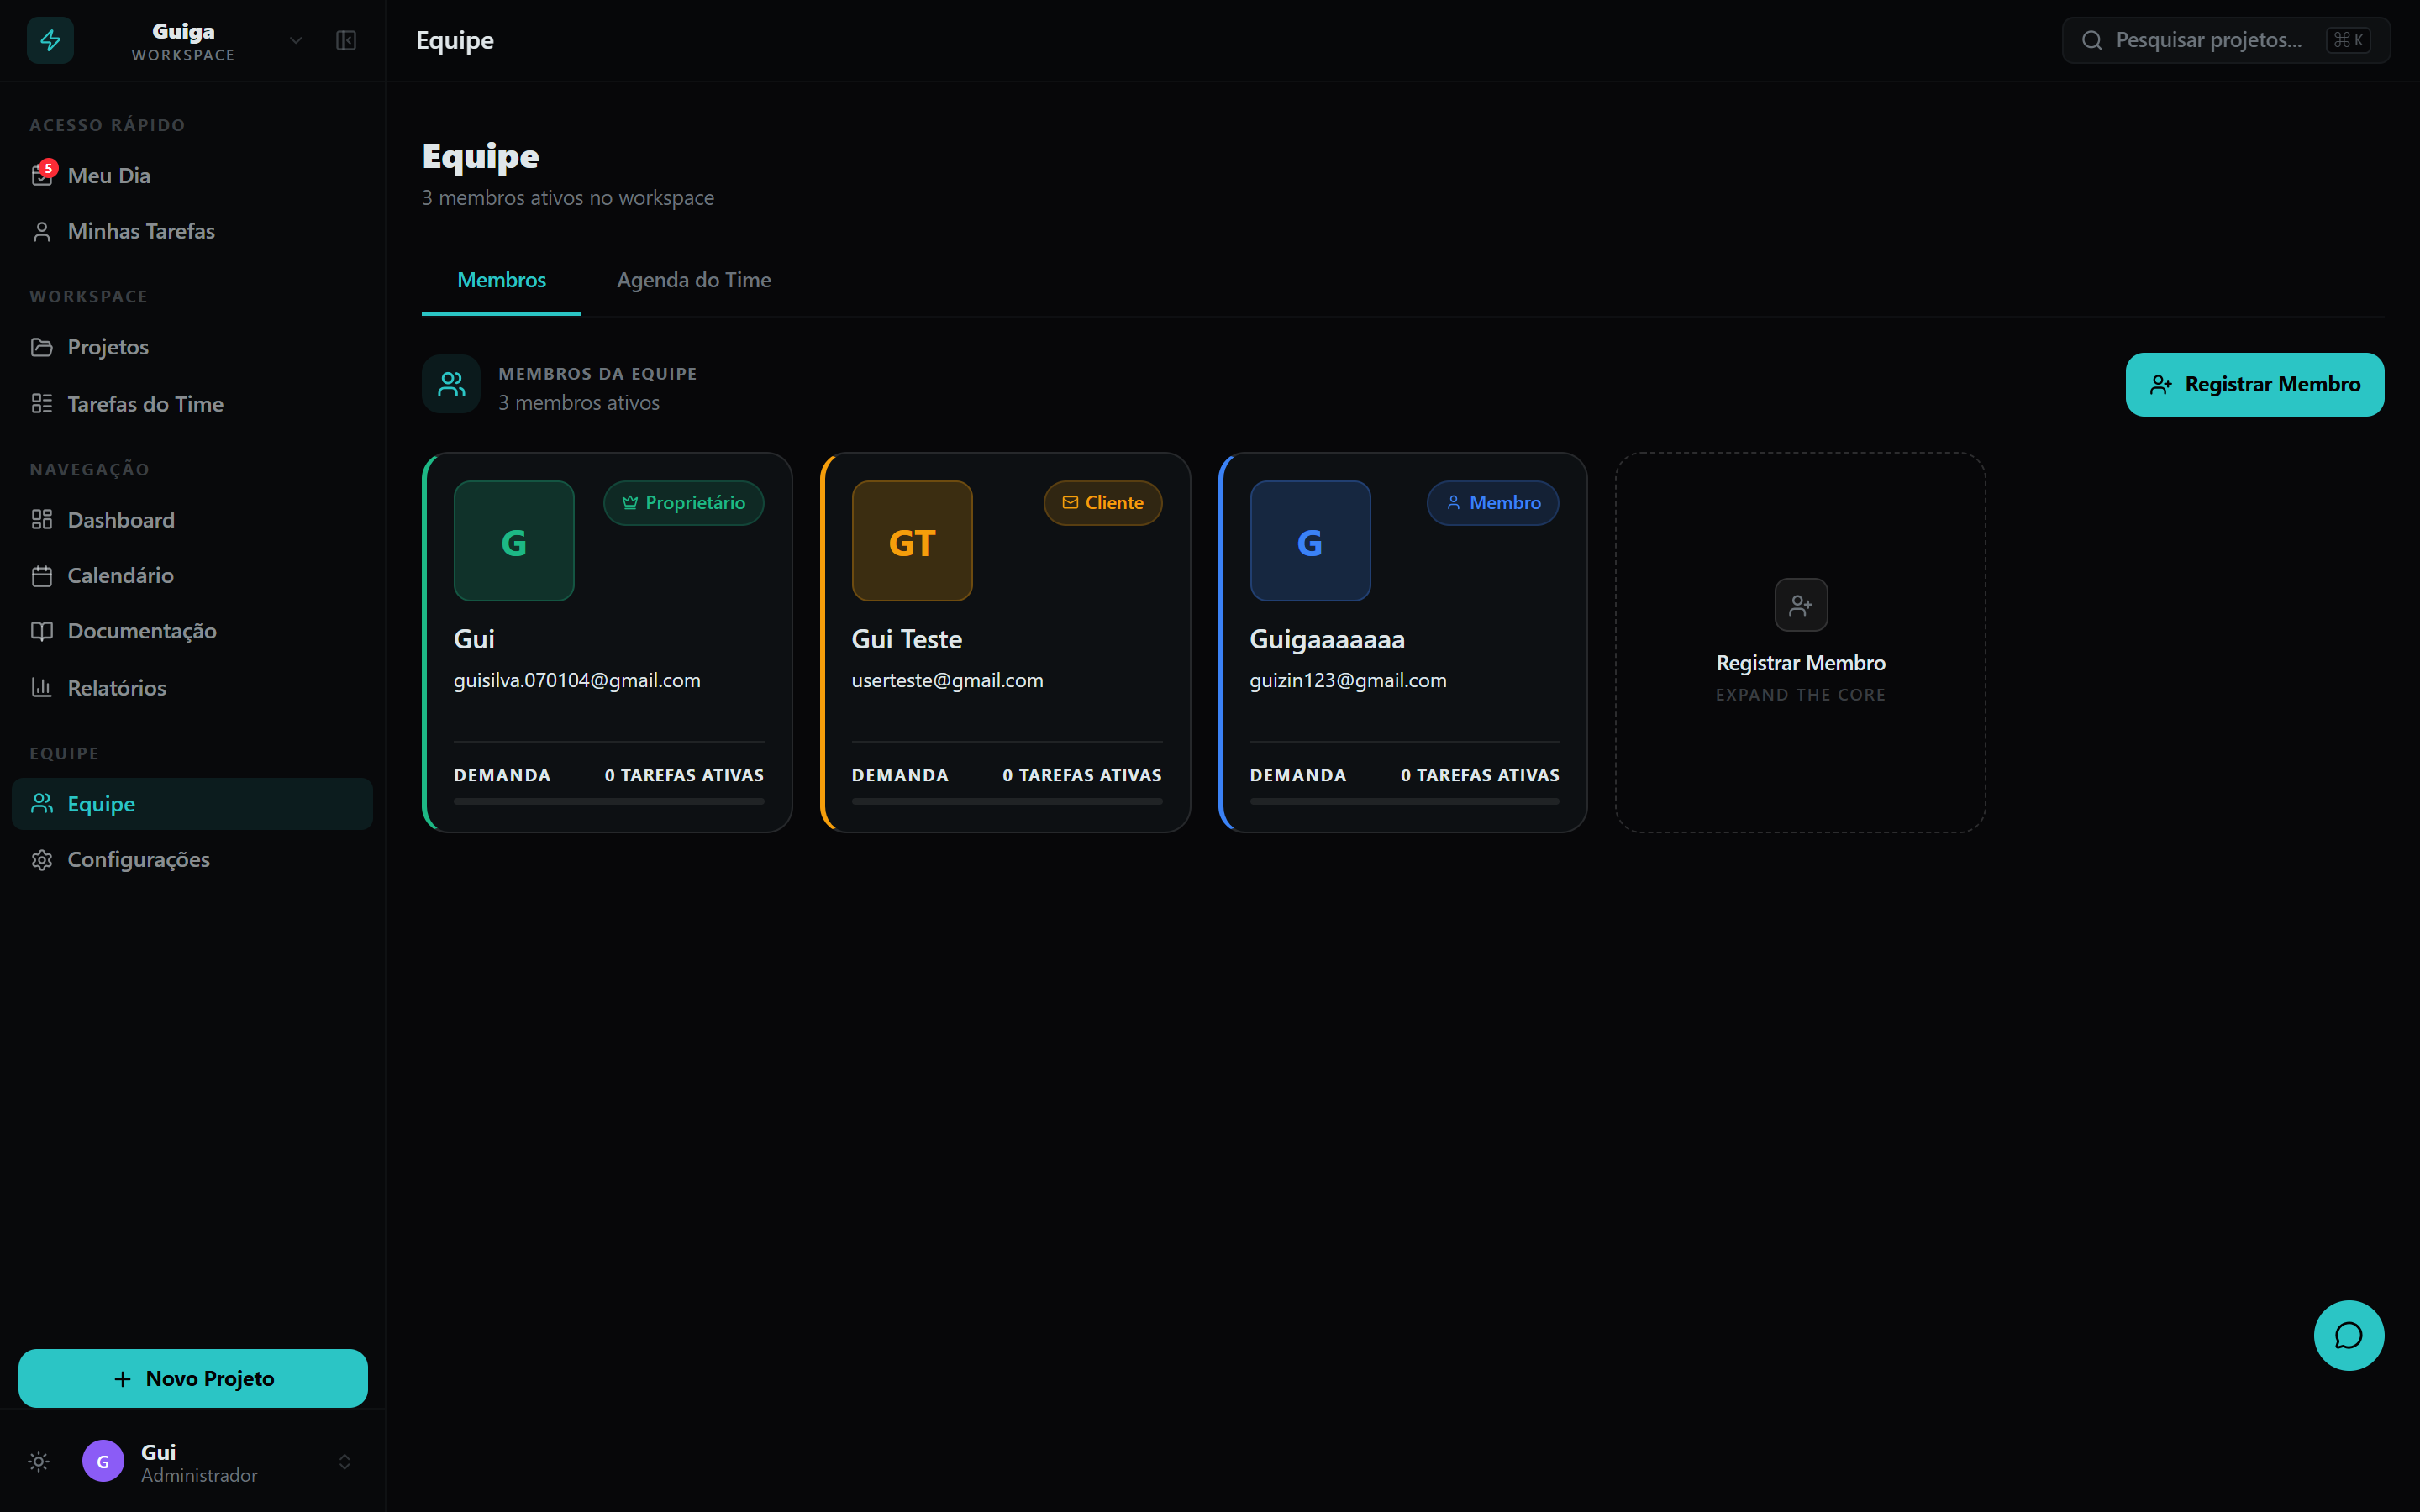Focus the Pesquisar projetos search field
Viewport: 2420px width, 1512px height.
tap(2208, 40)
